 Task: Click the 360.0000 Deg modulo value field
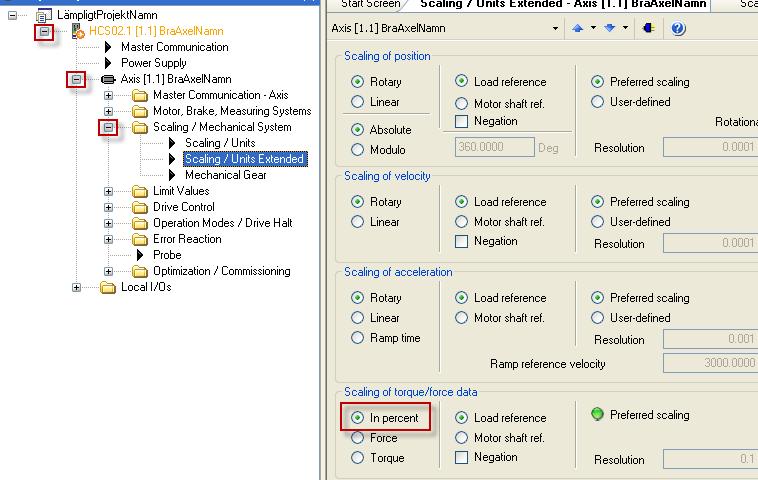tap(495, 147)
